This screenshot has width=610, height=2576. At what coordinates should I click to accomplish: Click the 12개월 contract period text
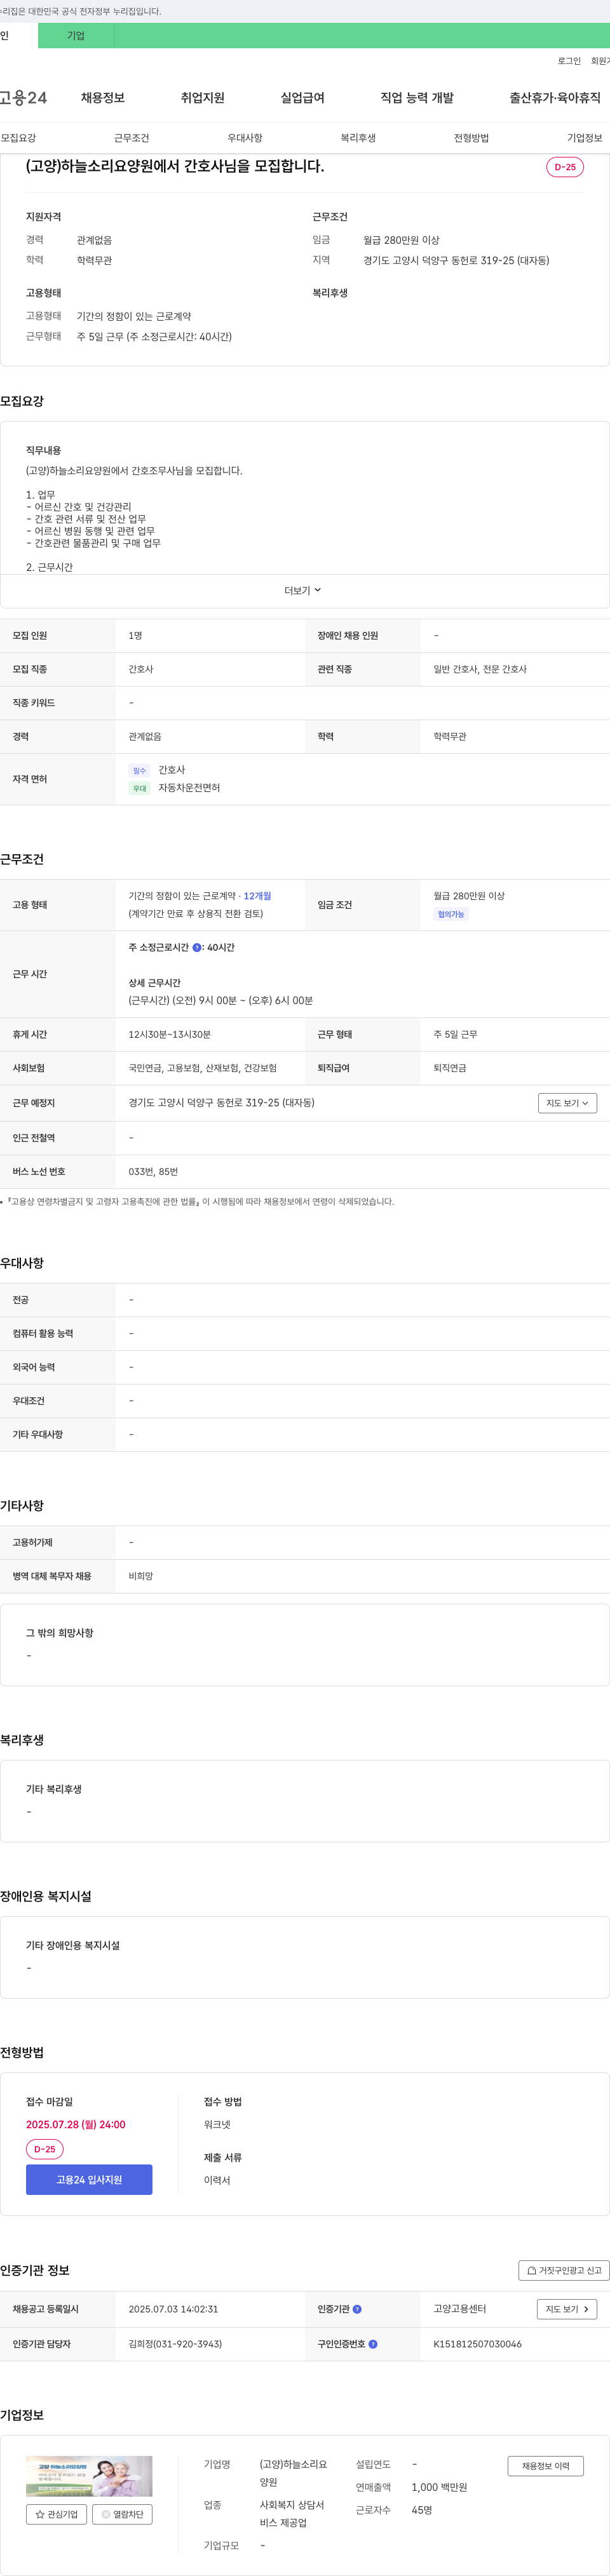click(x=257, y=896)
